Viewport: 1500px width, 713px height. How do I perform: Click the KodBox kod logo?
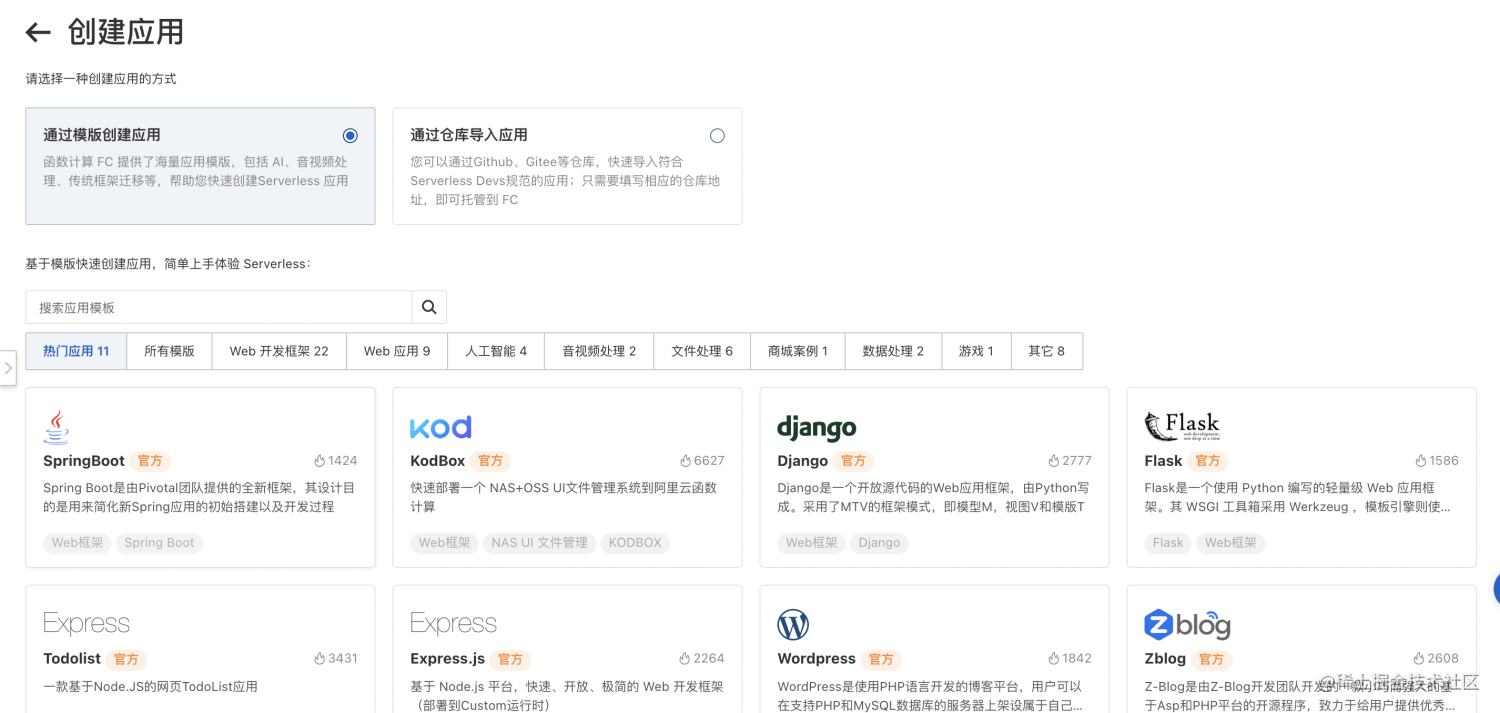pos(440,428)
